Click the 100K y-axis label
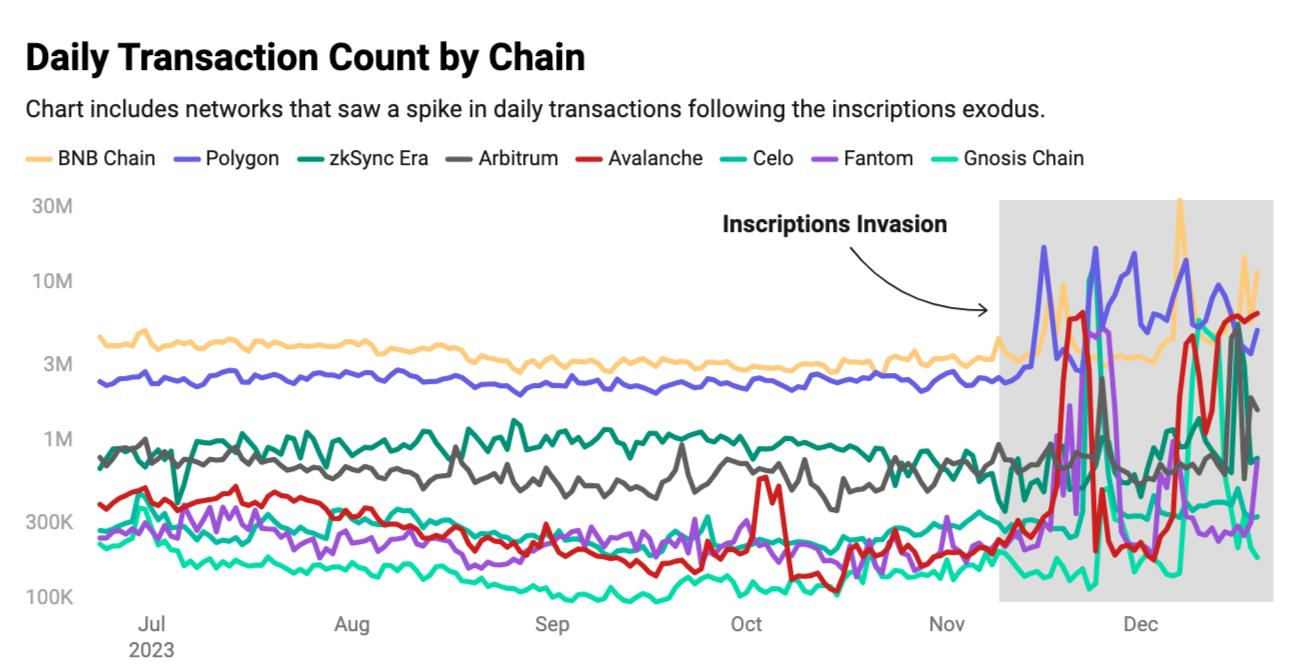 (x=49, y=599)
